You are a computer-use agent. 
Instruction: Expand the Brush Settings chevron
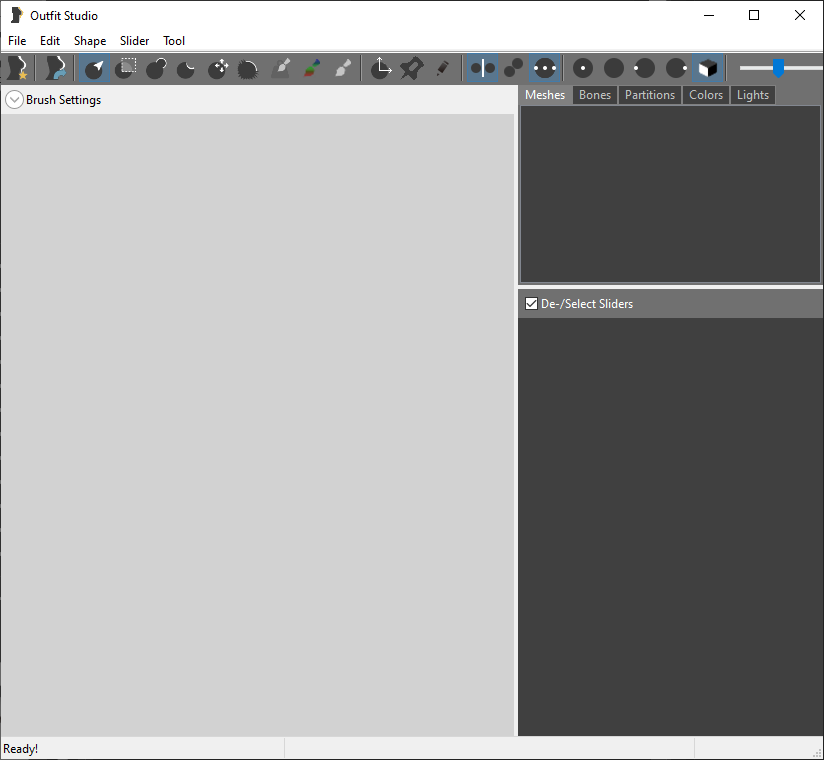14,99
